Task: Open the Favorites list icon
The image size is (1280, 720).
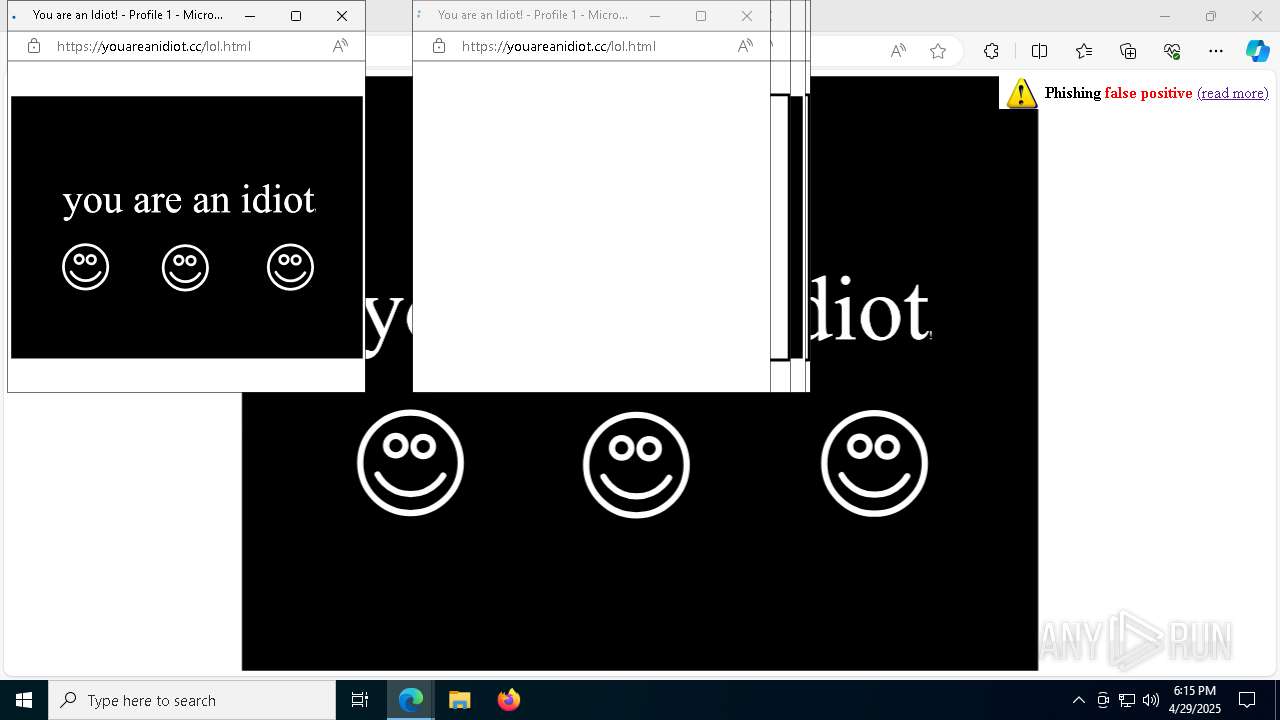Action: [1084, 51]
